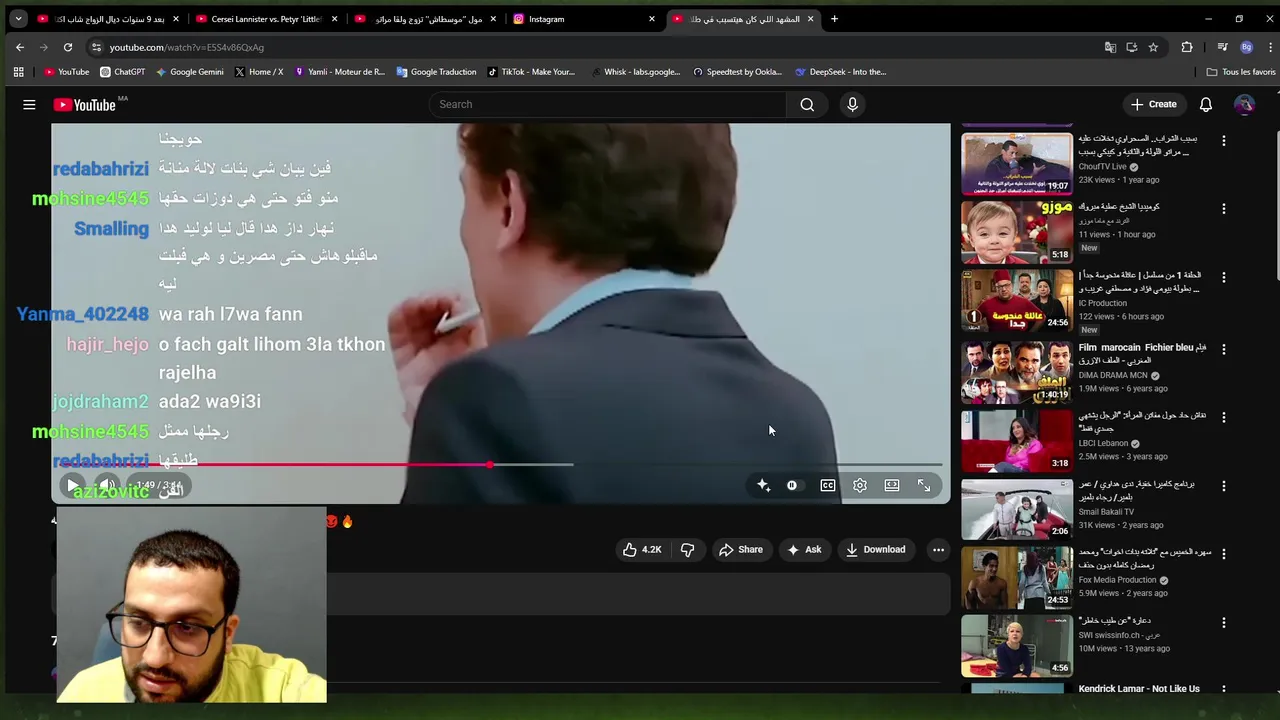Open the YouTube guide hamburger menu
Image resolution: width=1280 pixels, height=720 pixels.
(29, 104)
